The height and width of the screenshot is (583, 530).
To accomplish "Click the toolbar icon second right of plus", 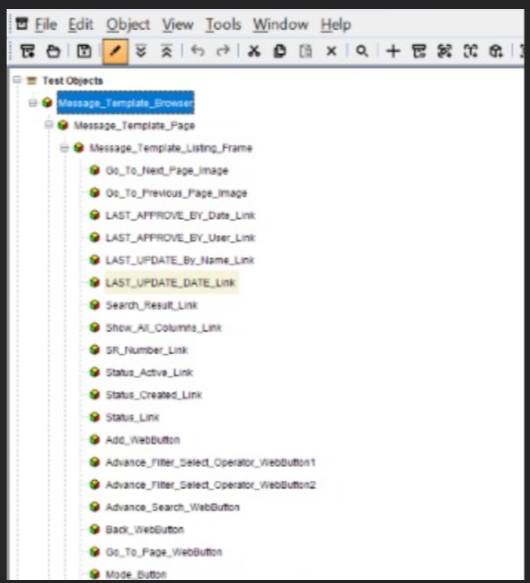I will tap(444, 51).
